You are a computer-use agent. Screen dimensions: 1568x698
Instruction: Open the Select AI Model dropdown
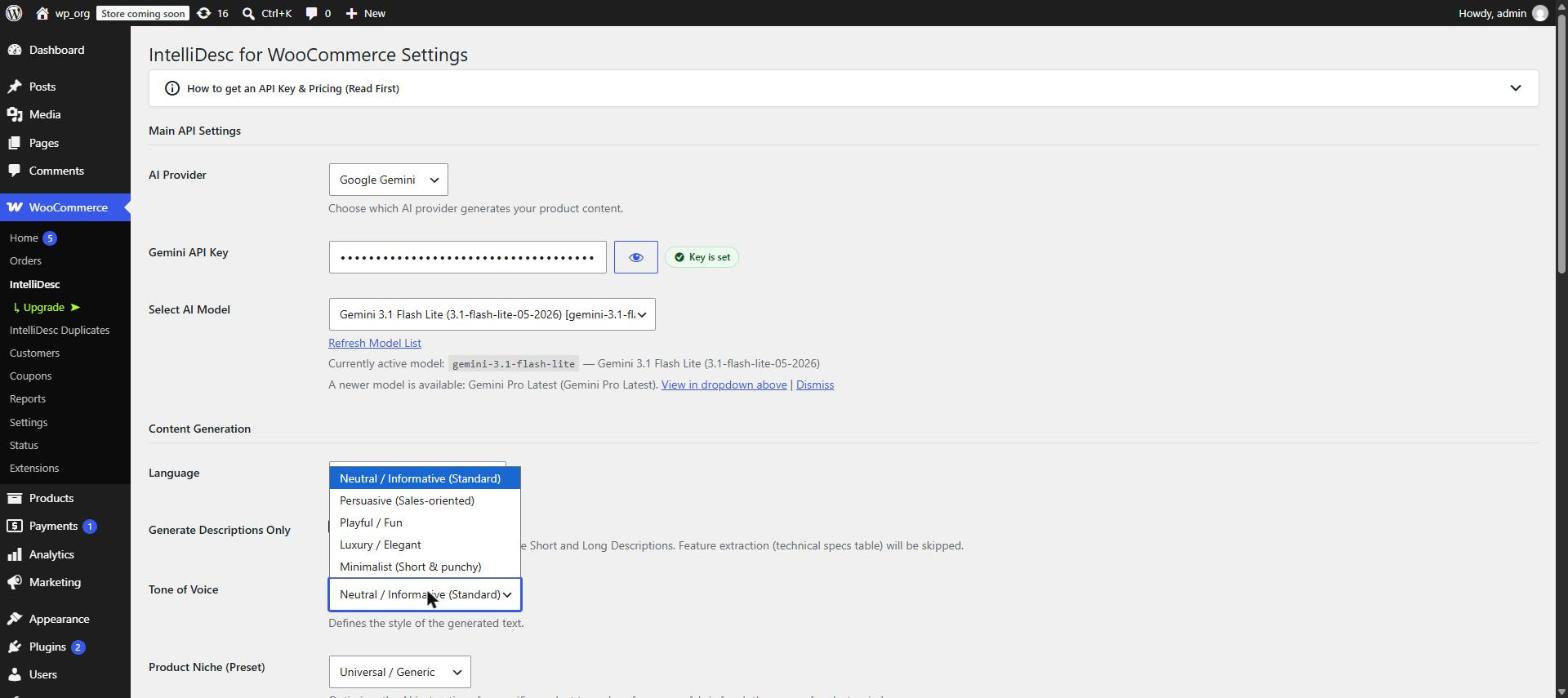492,315
